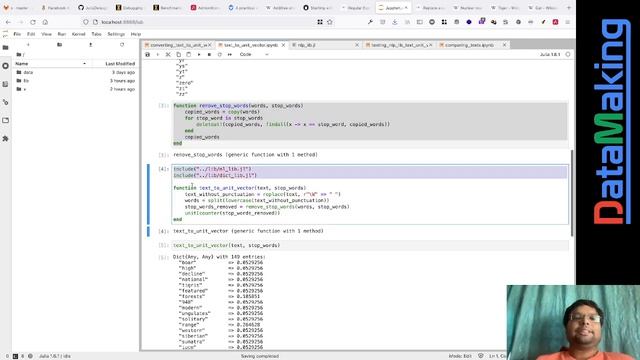Switch to the GitHub browser tab
This screenshot has width=640, height=360.
(93, 8)
